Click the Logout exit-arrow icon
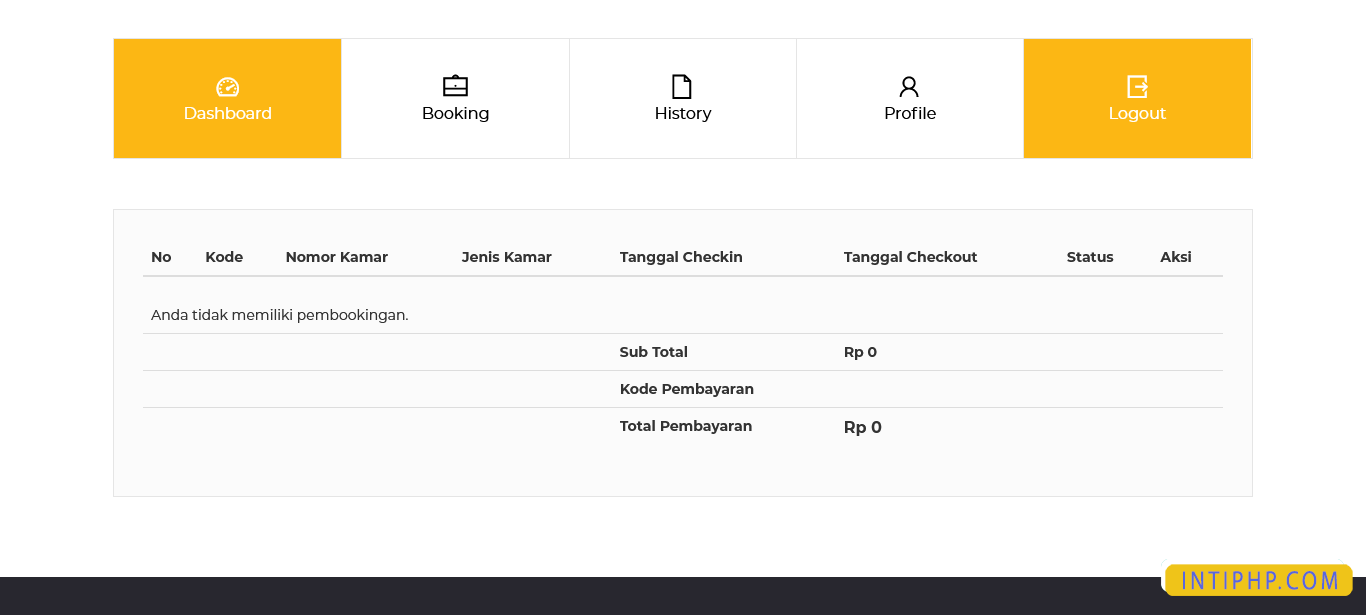This screenshot has width=1366, height=615. 1137,86
